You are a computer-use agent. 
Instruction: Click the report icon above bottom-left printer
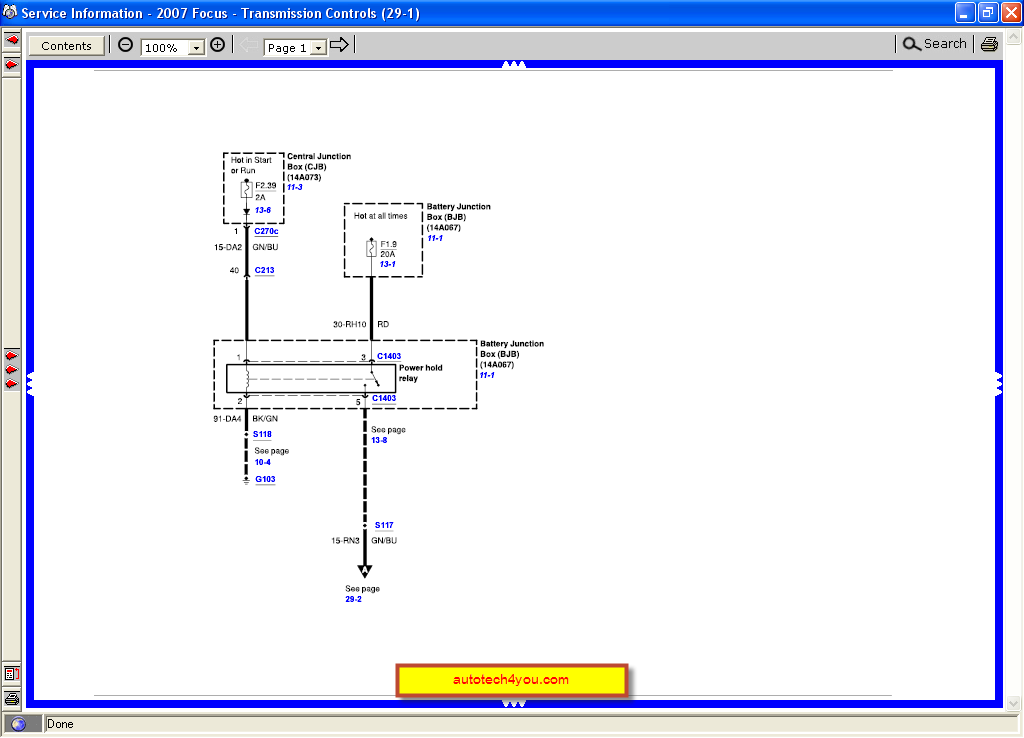[11, 674]
